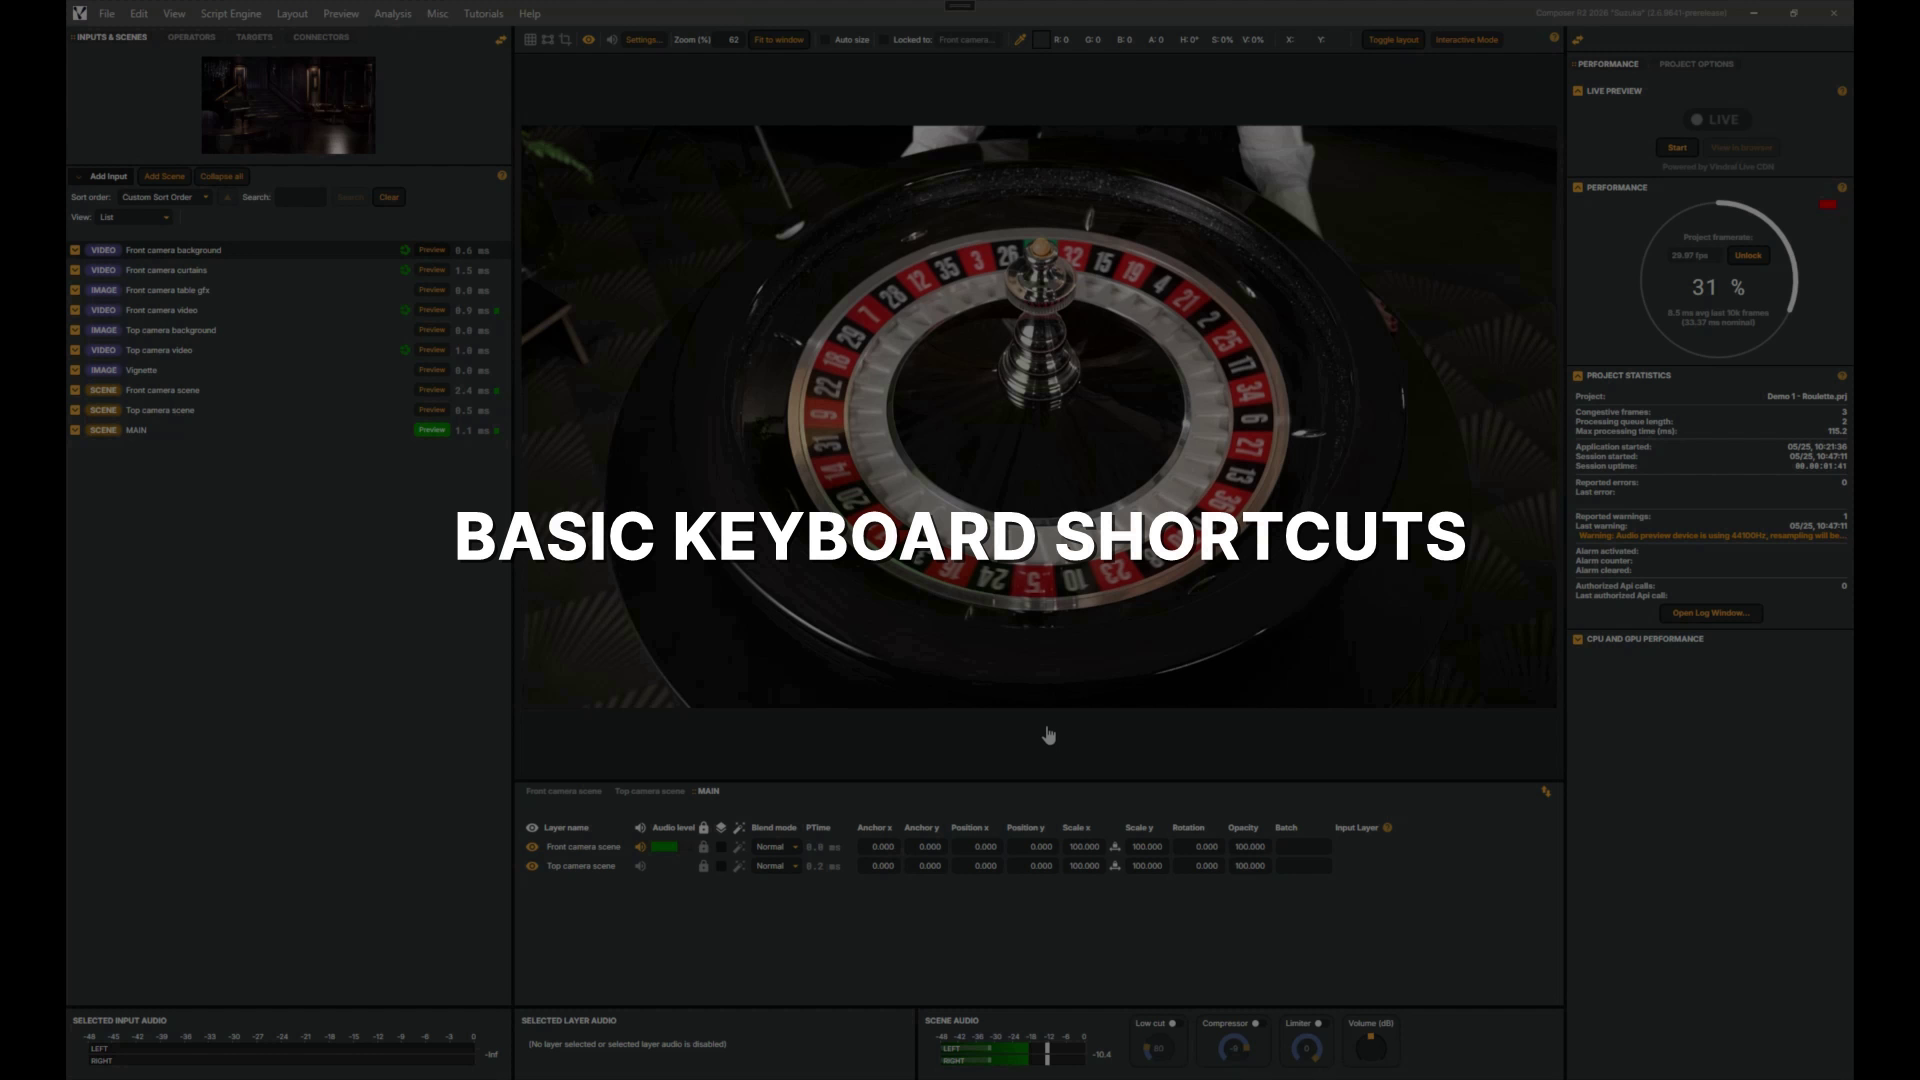The image size is (1920, 1080).
Task: Click the Scene Audio level slider handle
Action: 1047,1054
